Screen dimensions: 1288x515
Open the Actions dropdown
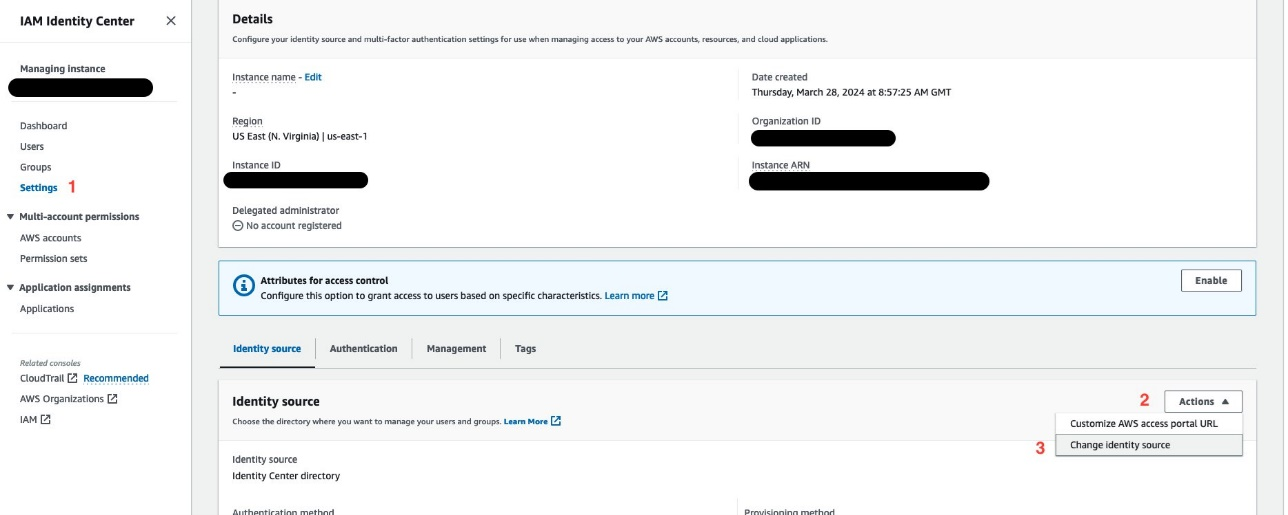point(1203,401)
